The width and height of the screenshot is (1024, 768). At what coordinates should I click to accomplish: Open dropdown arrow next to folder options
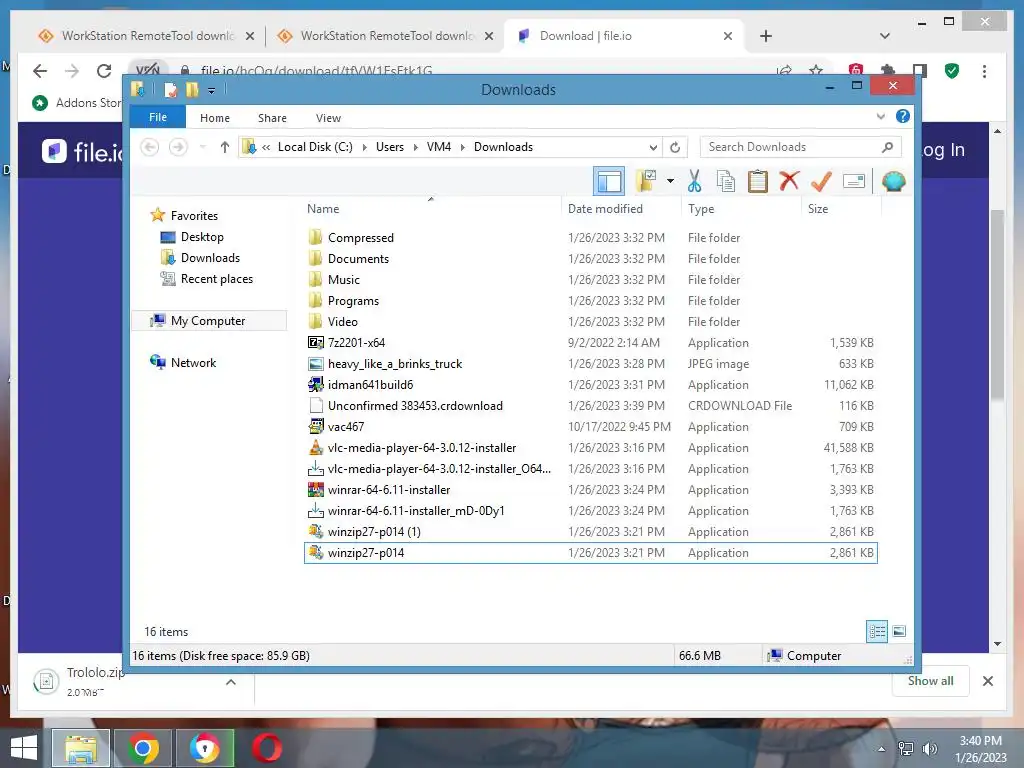[670, 181]
